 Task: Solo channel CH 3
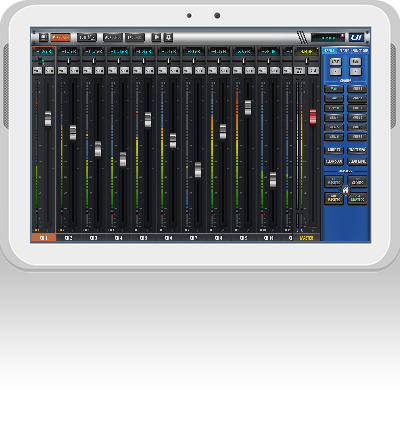point(99,71)
